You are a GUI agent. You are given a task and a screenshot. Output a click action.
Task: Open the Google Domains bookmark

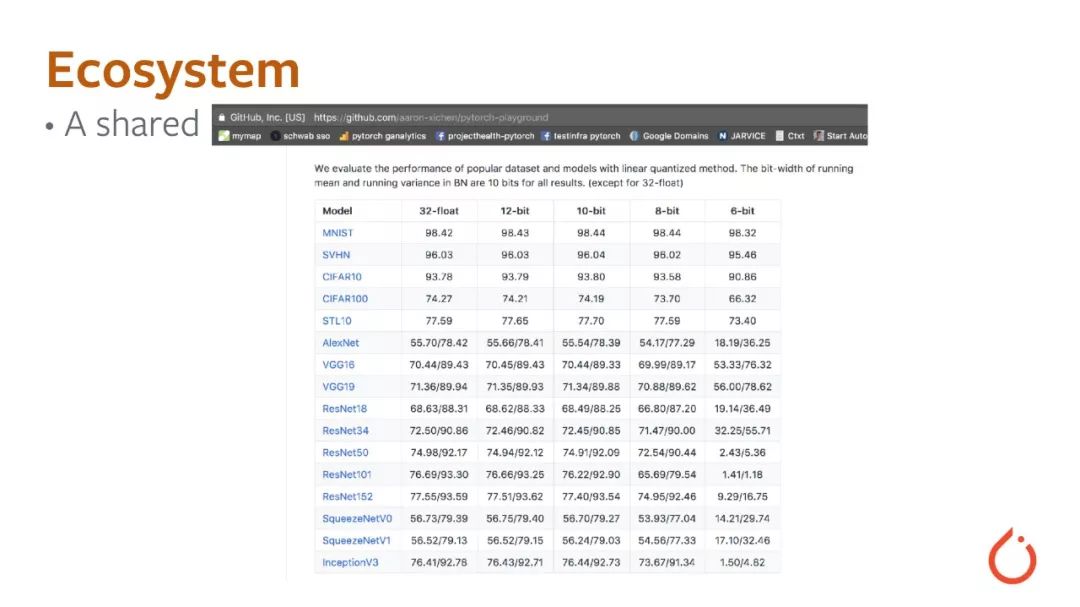click(x=669, y=136)
